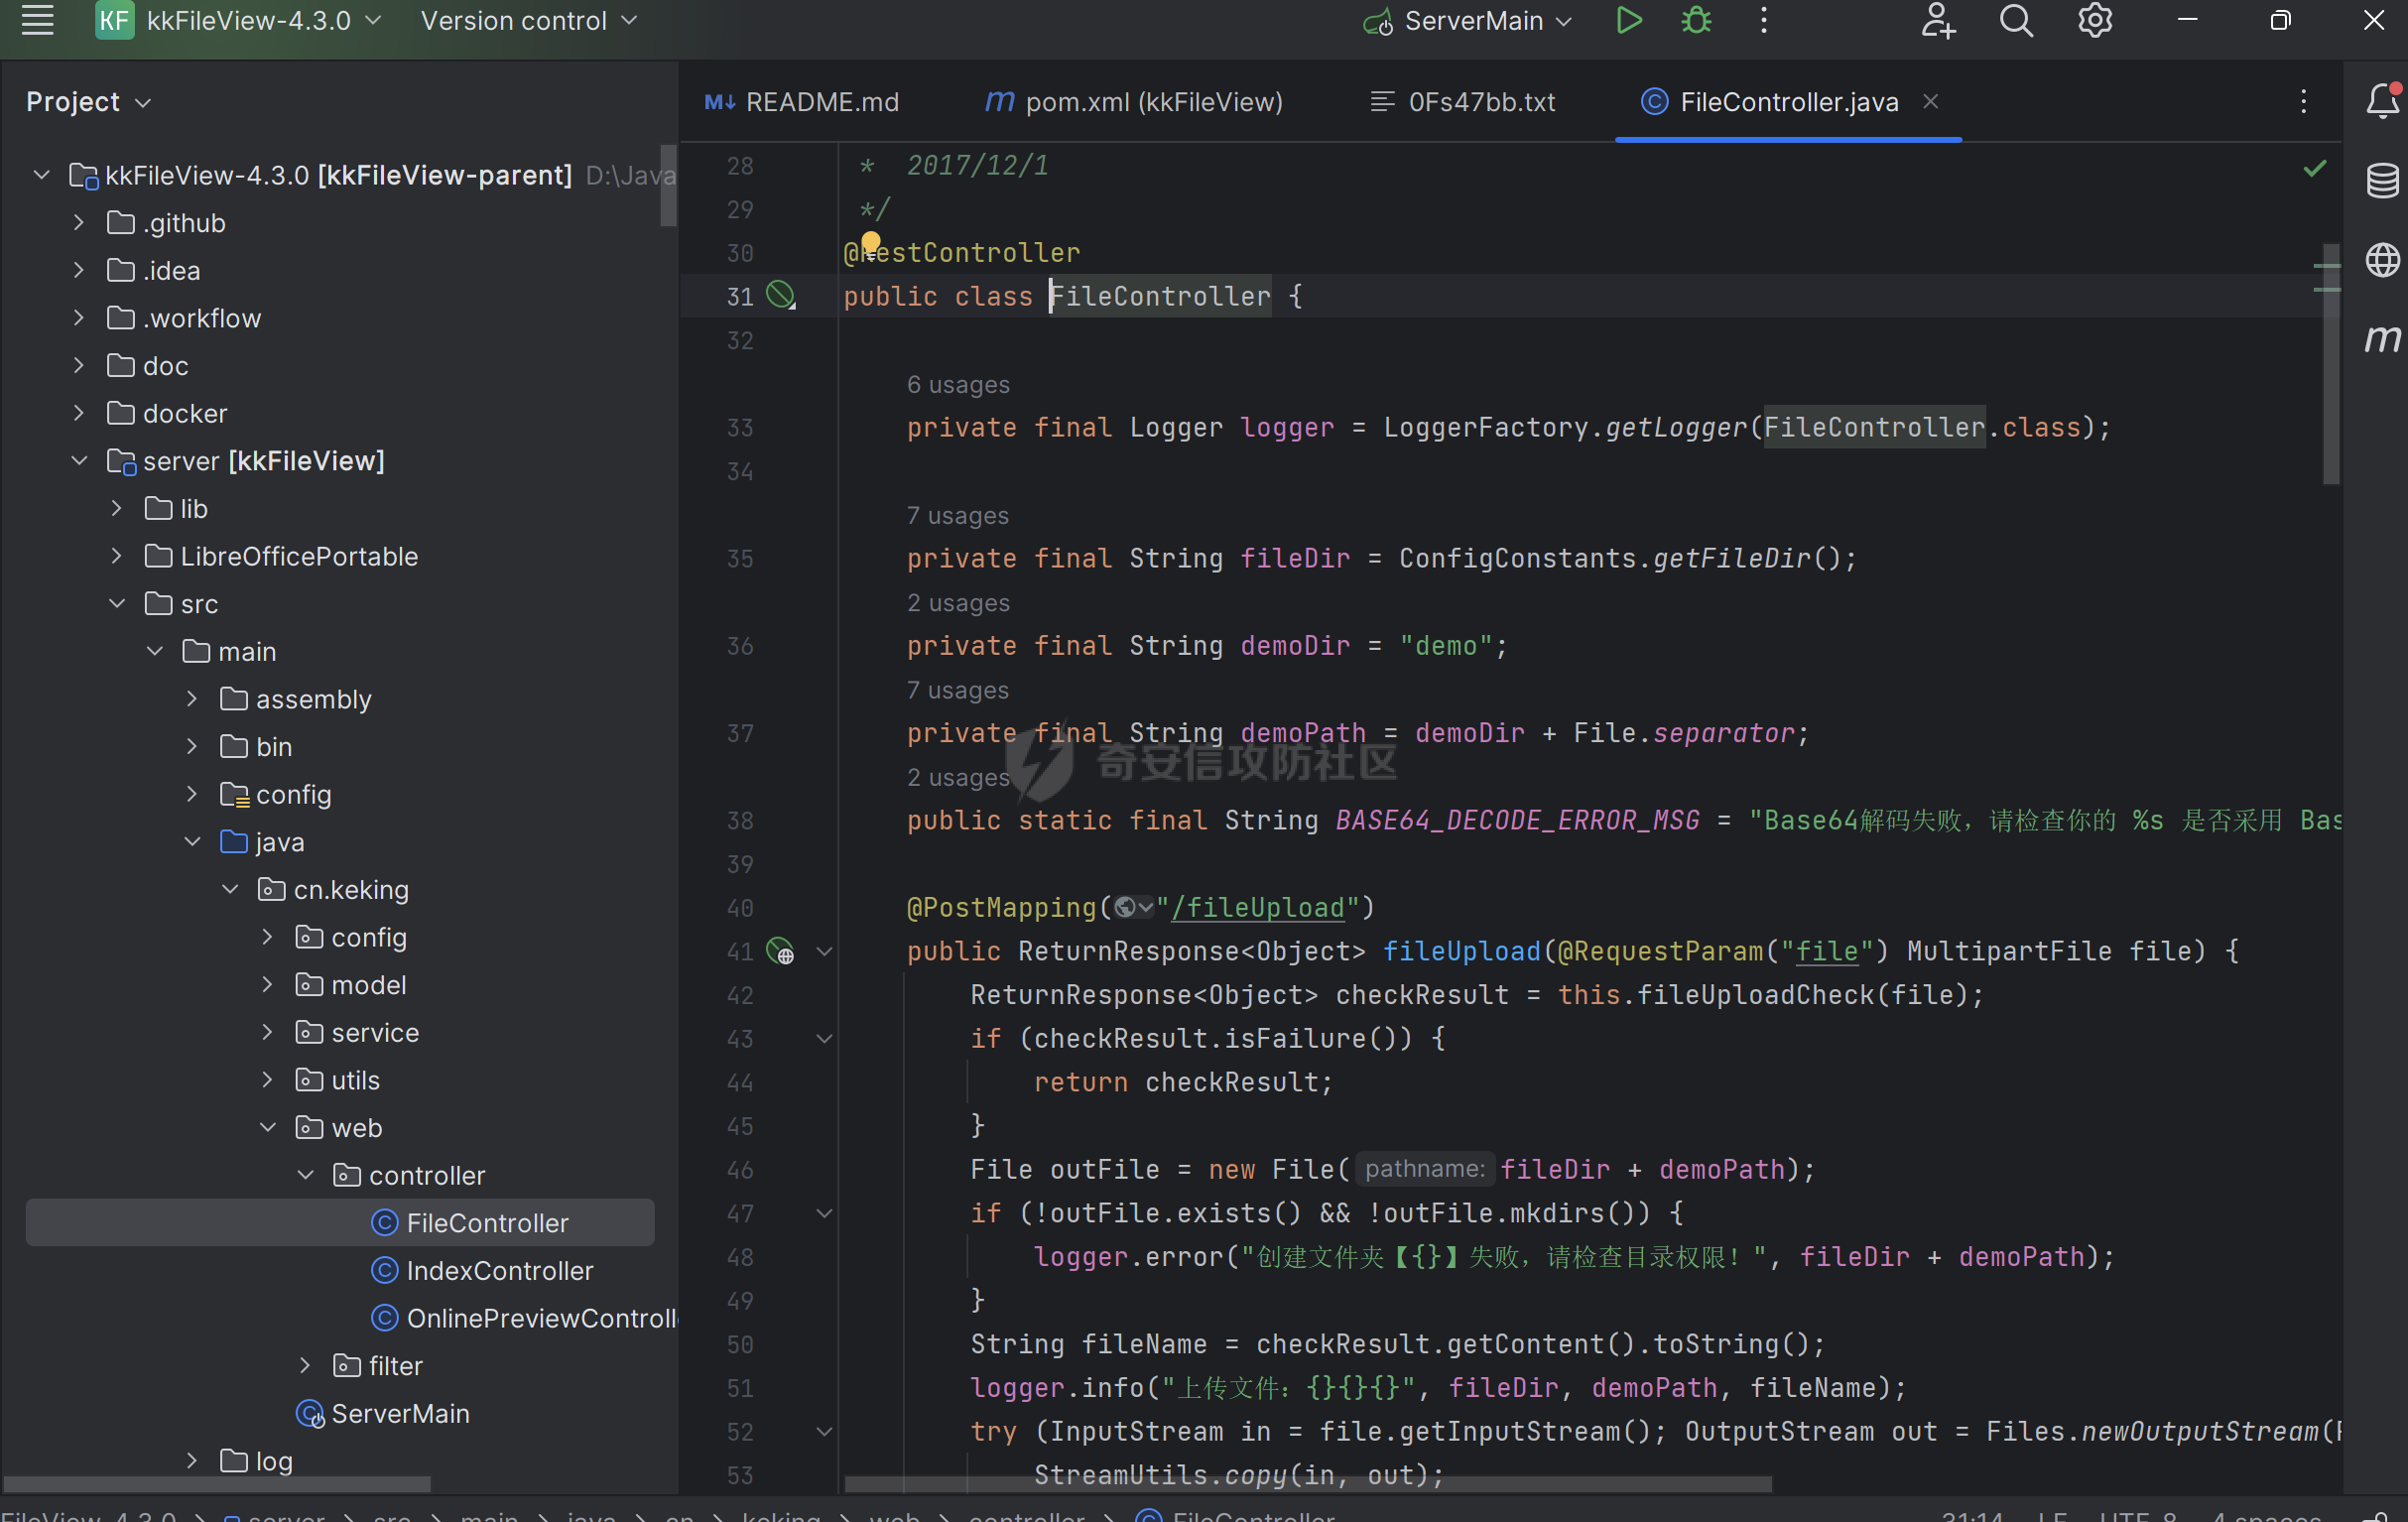Click the green inspection checkmark
This screenshot has width=2408, height=1522.
pyautogui.click(x=2315, y=168)
